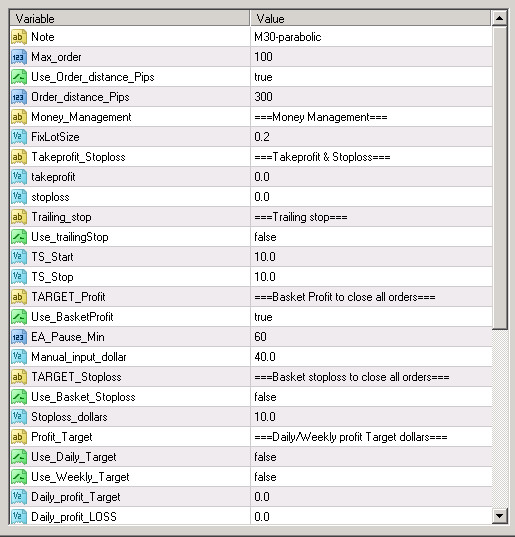This screenshot has width=515, height=537.
Task: Select the boolean icon for Use_BasketProfit
Action: click(x=18, y=317)
